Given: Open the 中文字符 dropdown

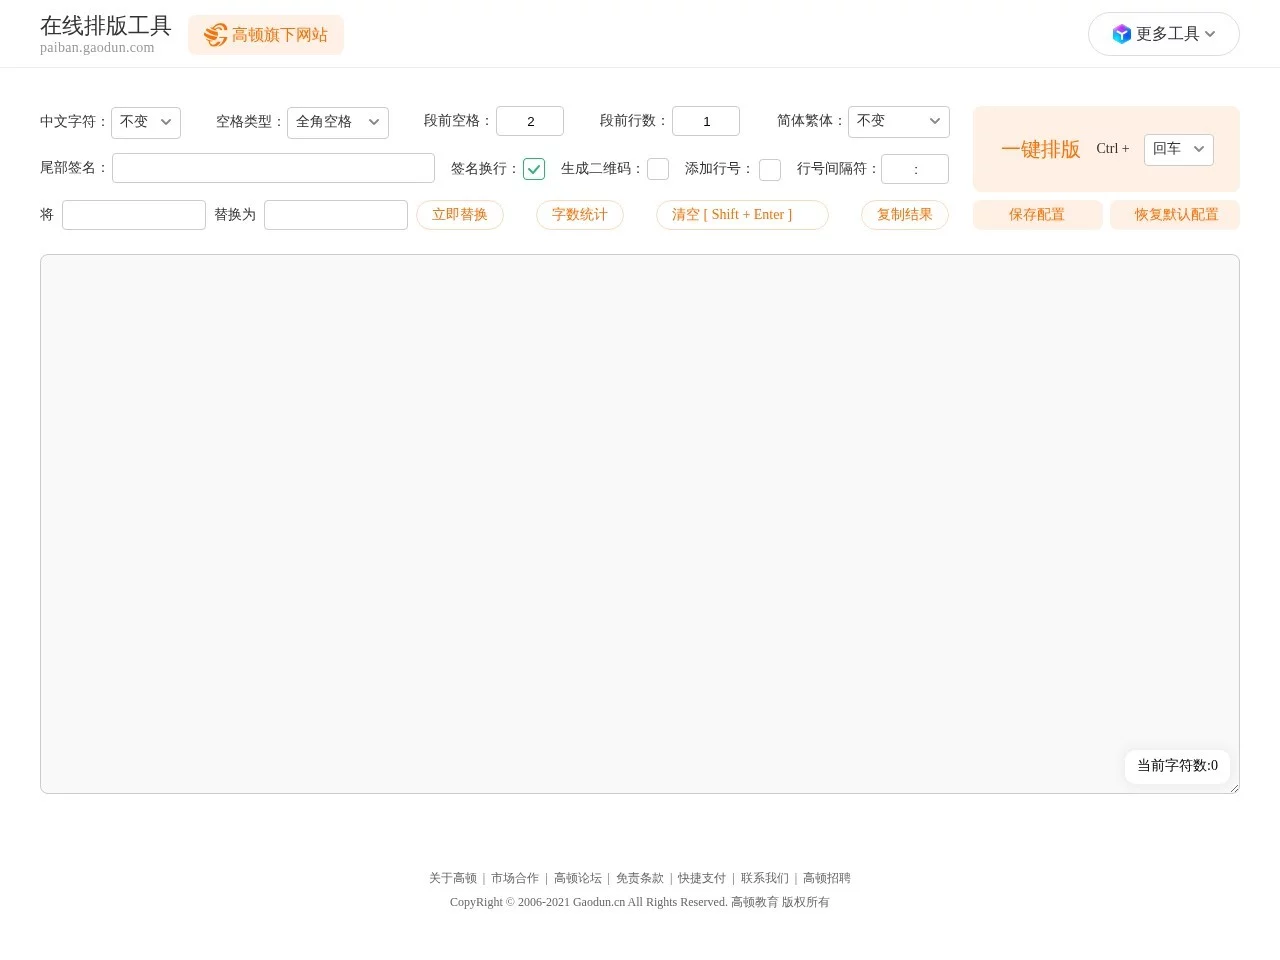Looking at the screenshot, I should 146,122.
